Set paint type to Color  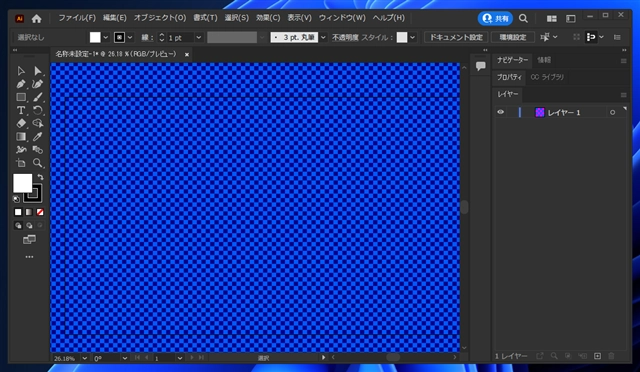coord(18,212)
